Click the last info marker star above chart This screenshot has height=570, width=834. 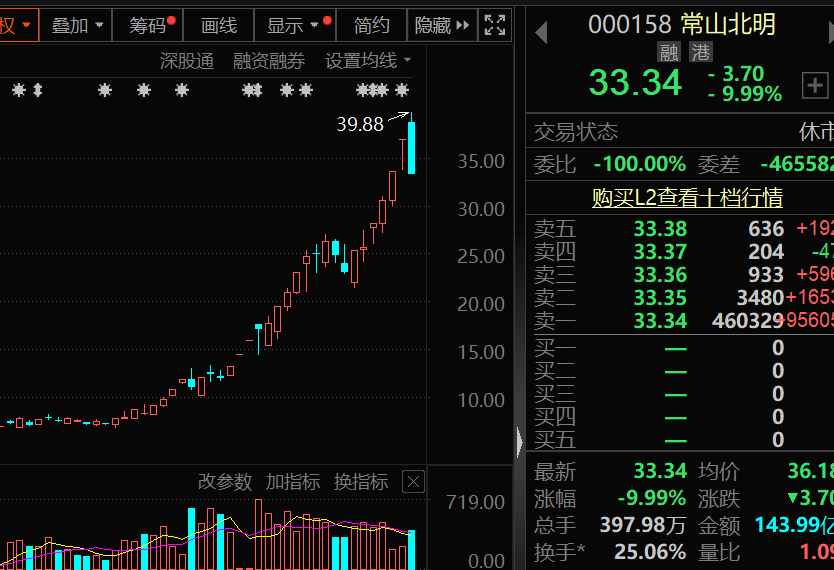(x=403, y=91)
